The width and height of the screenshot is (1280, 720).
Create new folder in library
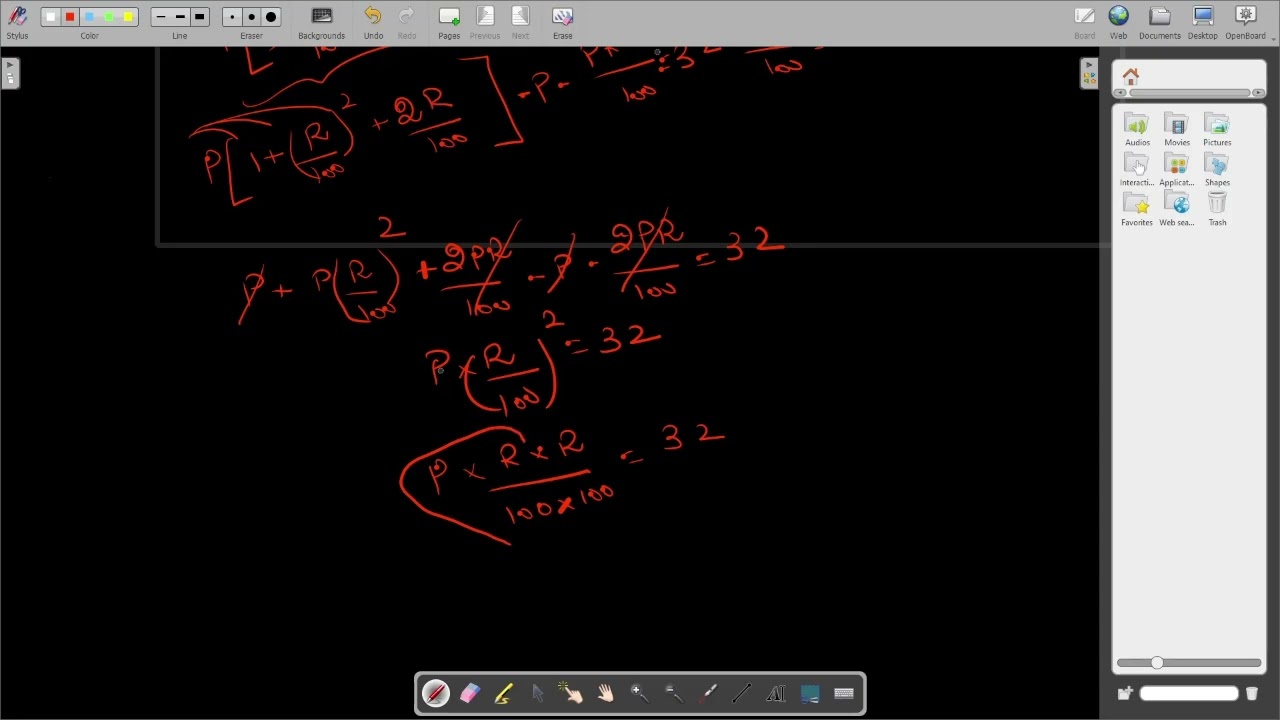tap(1125, 693)
